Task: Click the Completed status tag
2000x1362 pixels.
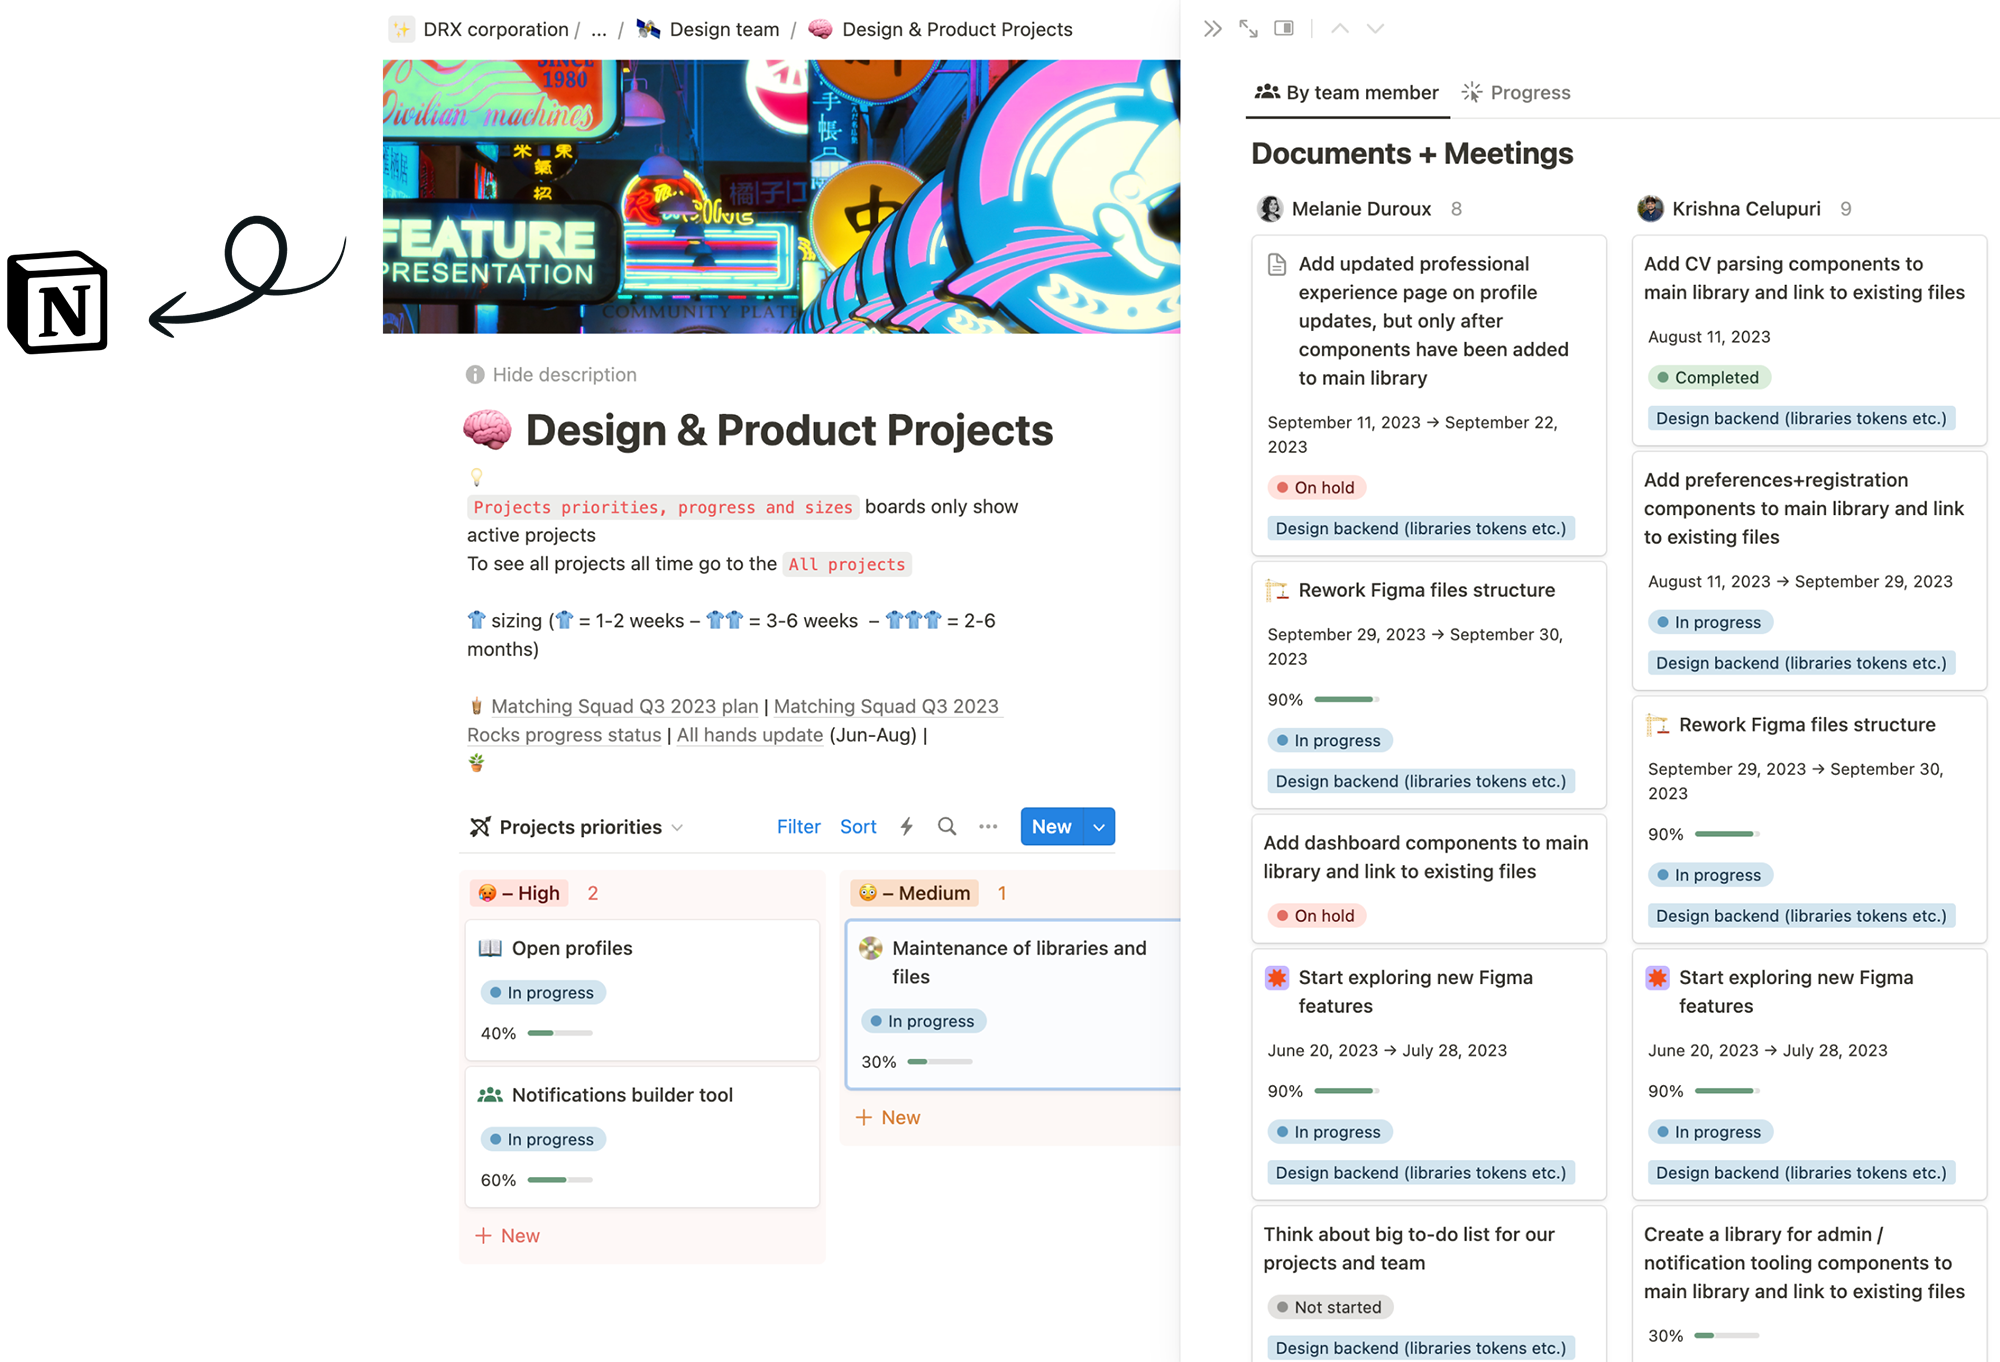Action: coord(1709,377)
